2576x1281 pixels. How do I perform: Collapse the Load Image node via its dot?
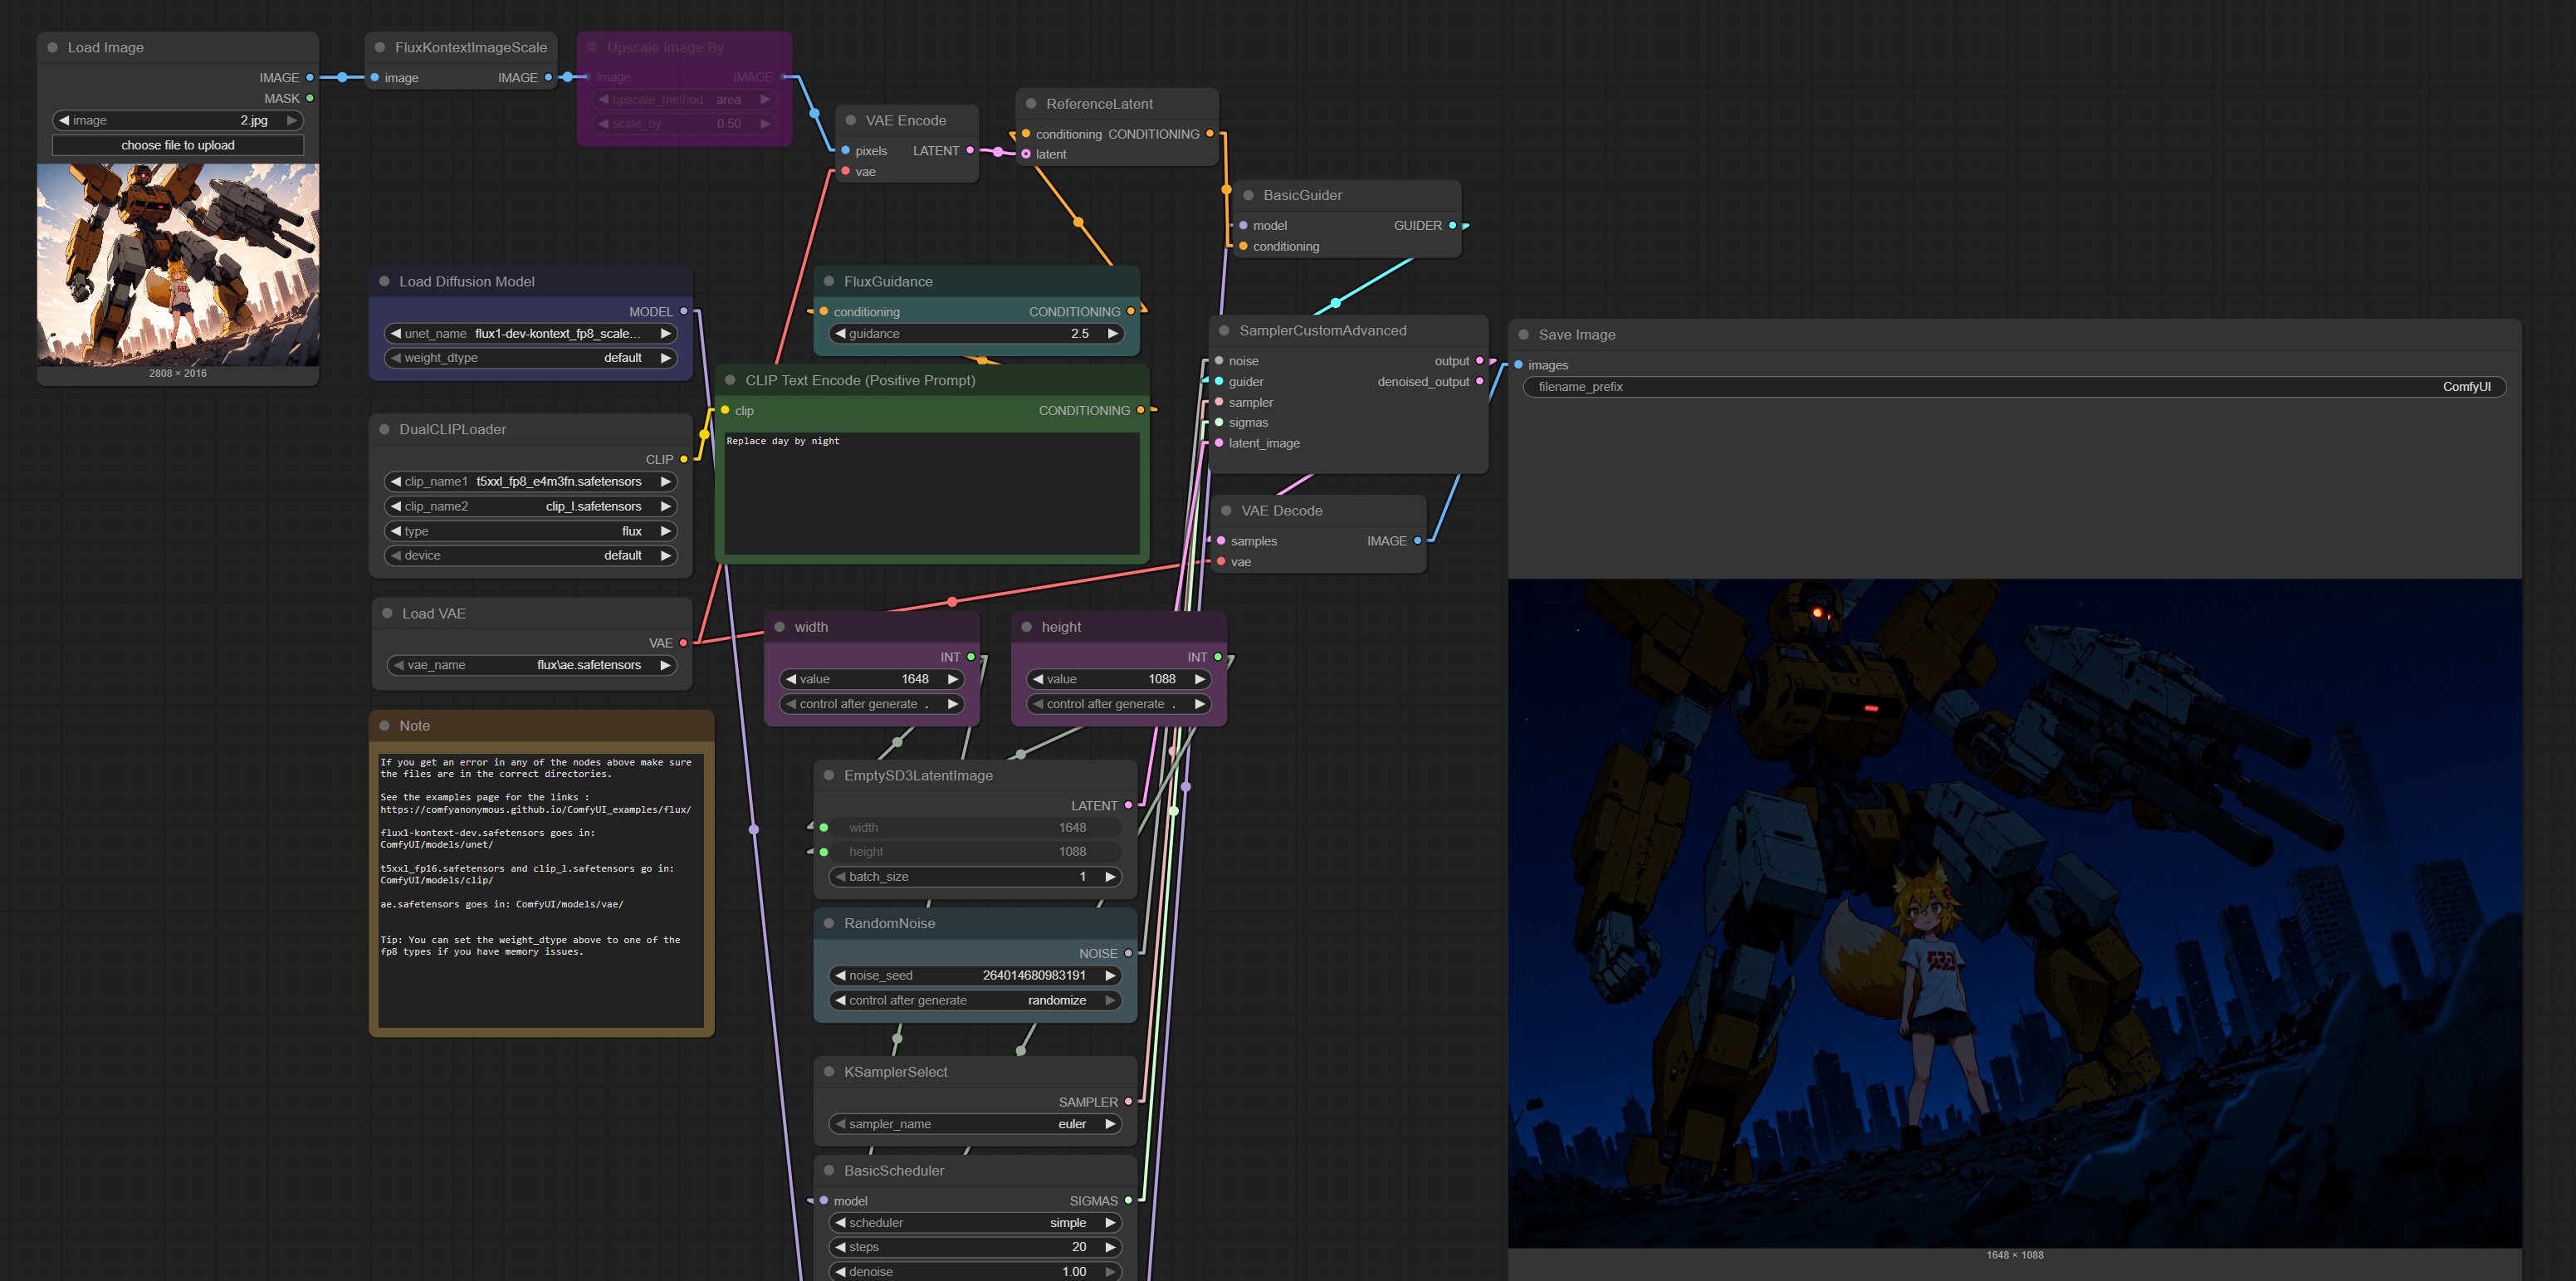52,47
